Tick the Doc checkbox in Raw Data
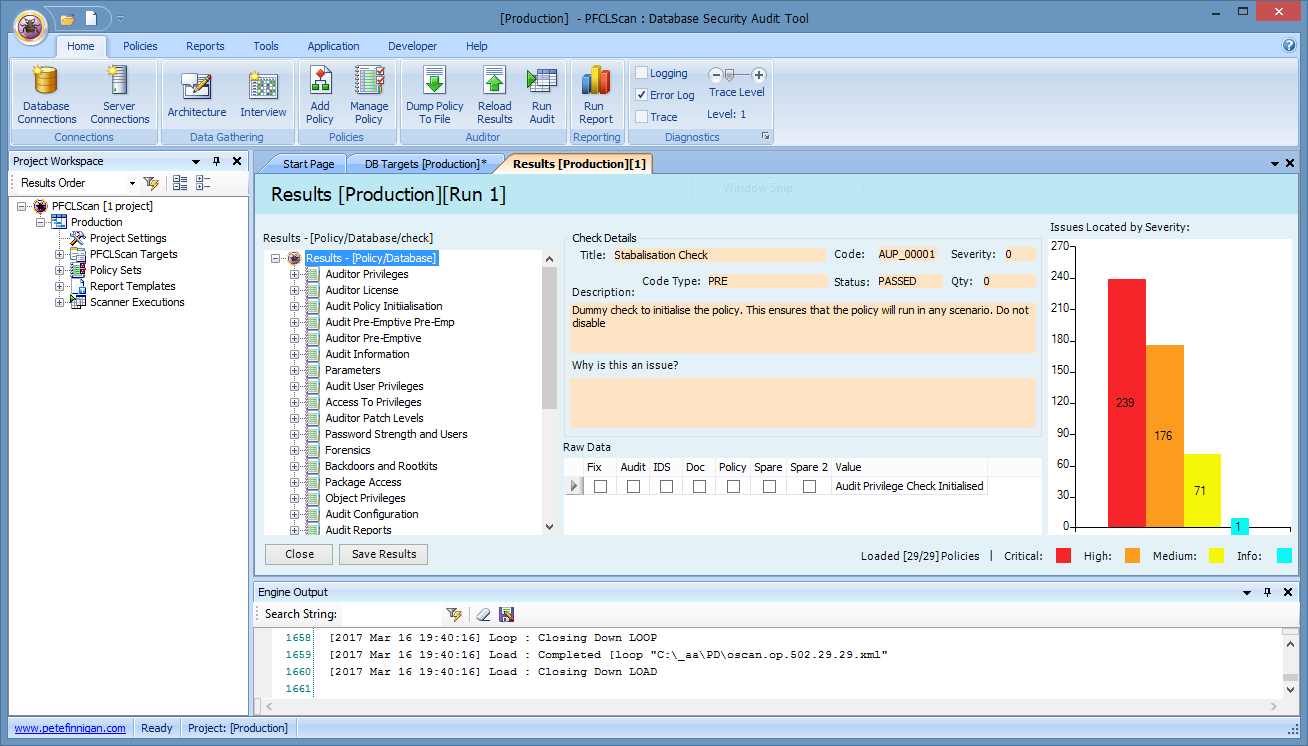 699,487
